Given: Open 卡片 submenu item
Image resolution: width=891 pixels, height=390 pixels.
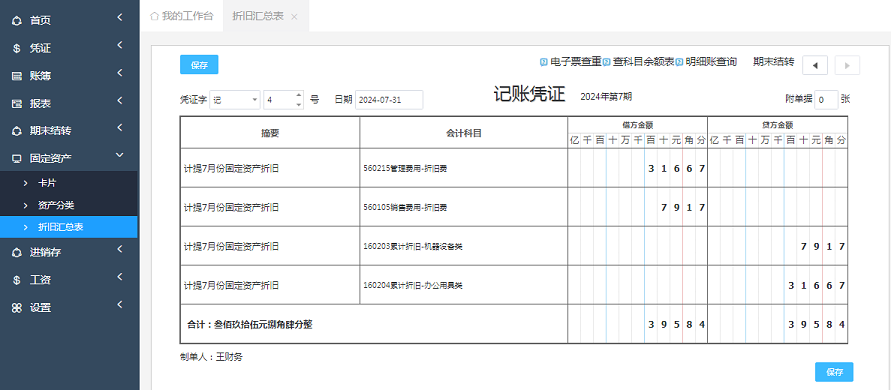Looking at the screenshot, I should pyautogui.click(x=69, y=183).
